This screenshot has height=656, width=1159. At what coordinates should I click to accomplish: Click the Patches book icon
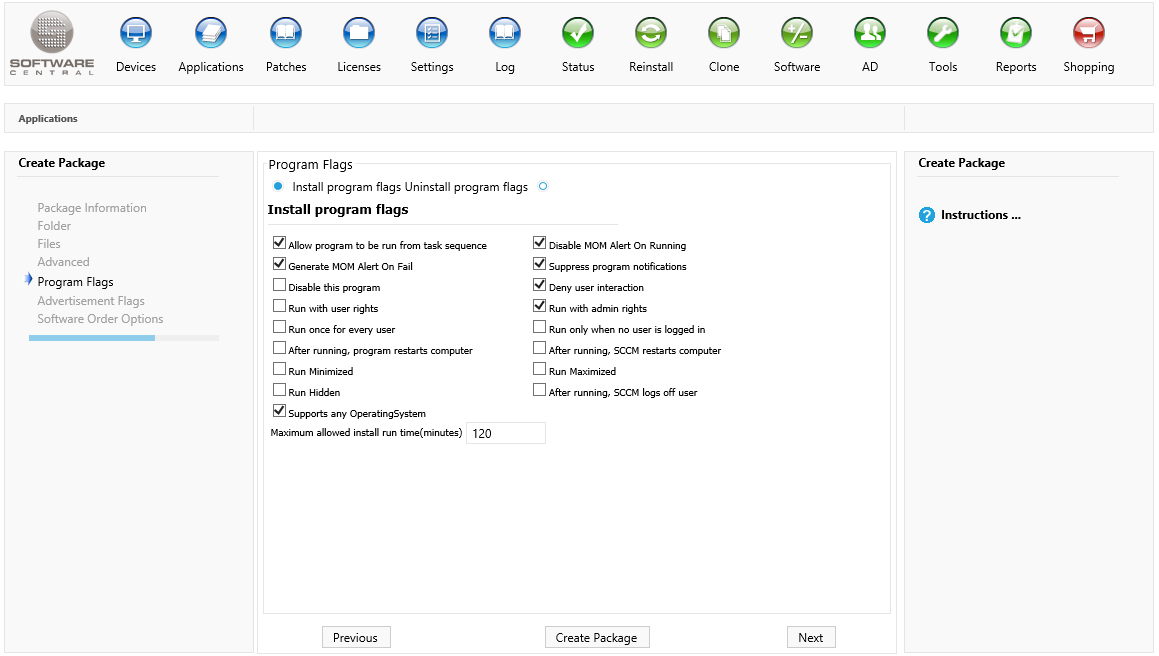tap(286, 33)
